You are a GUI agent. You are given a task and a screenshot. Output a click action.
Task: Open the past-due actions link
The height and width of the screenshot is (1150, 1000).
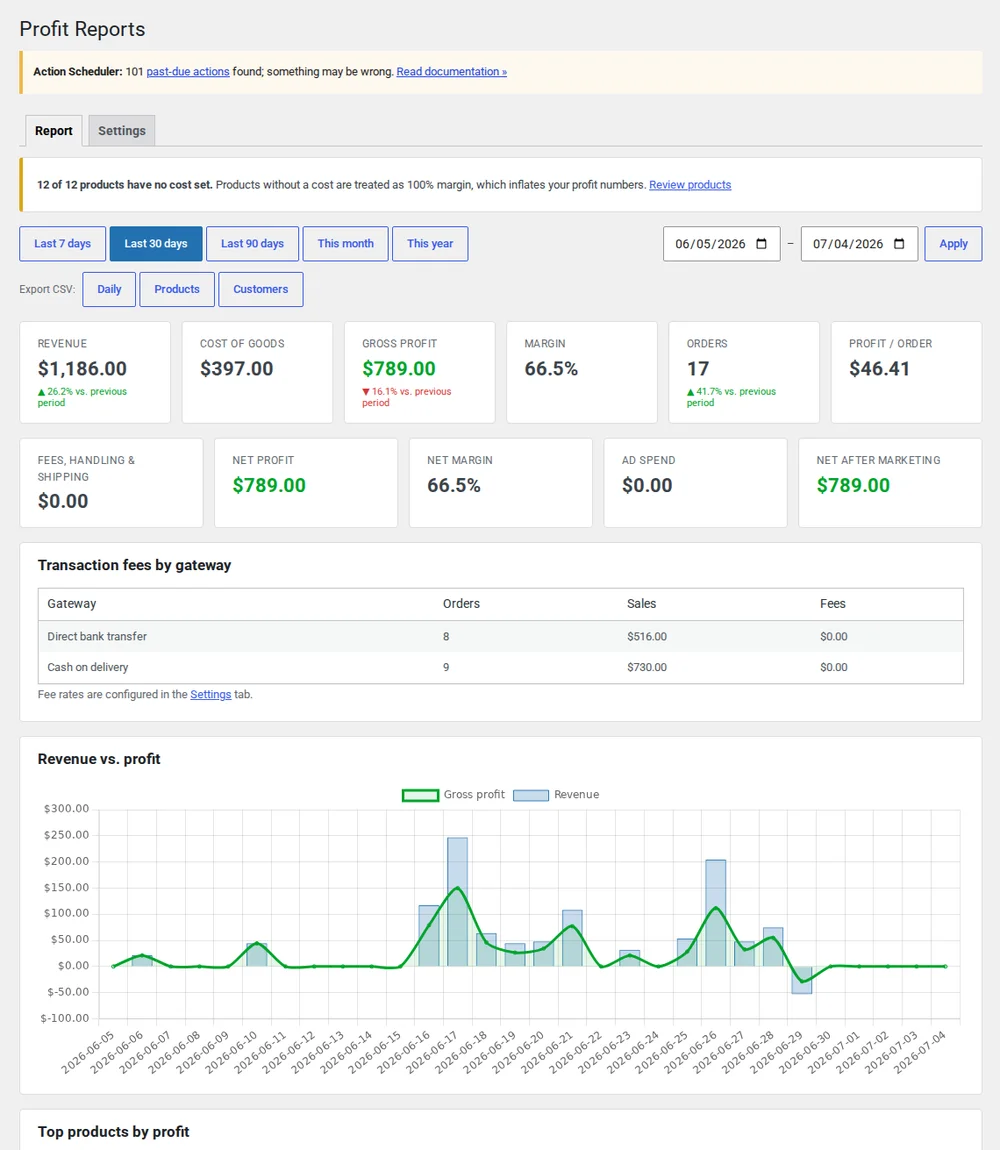point(188,72)
